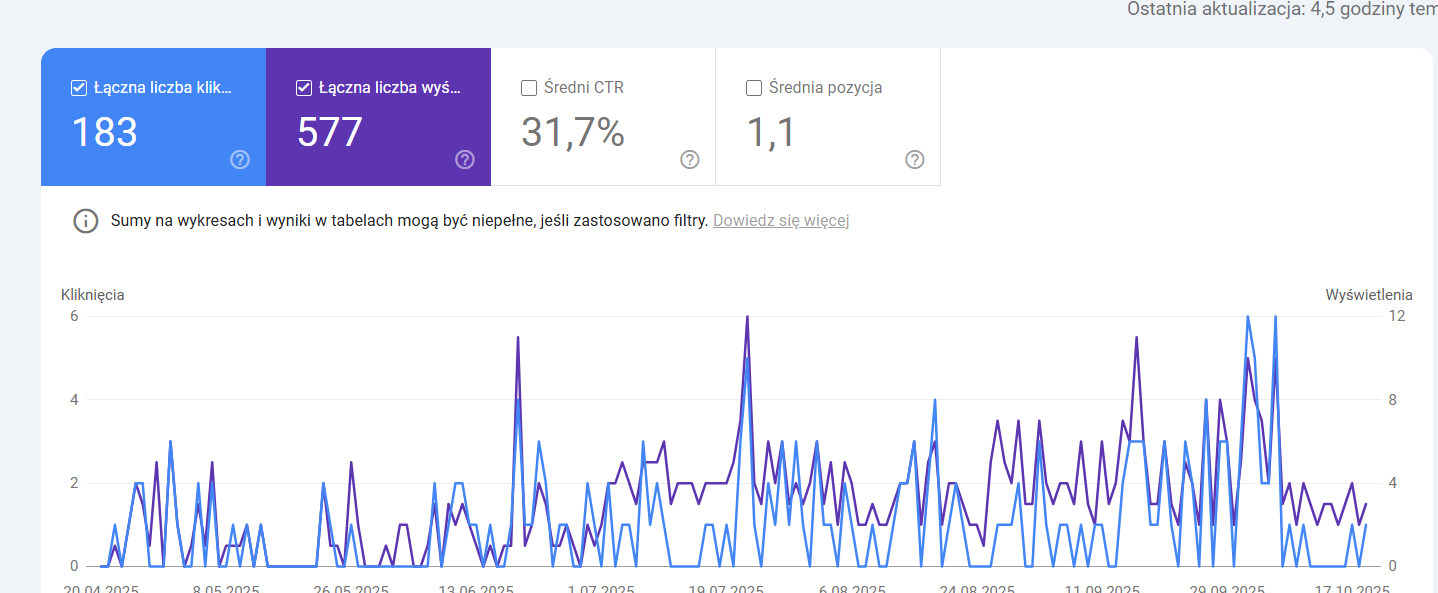
Task: Select the 31,7% average CTR value
Action: coord(573,132)
